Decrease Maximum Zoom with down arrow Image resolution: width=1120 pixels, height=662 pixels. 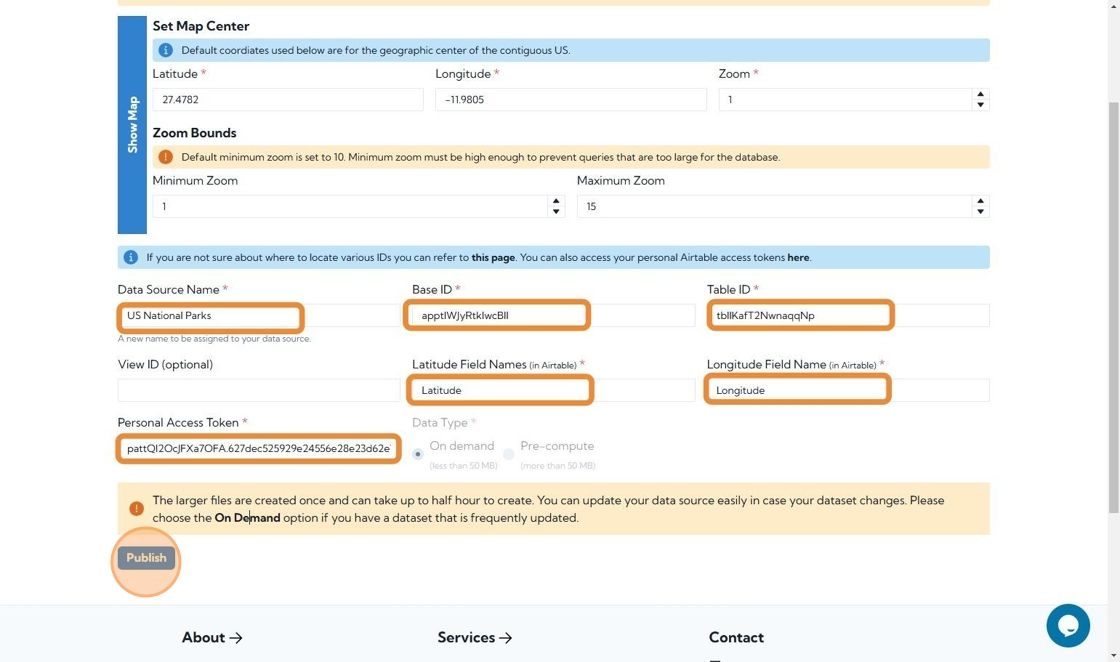click(981, 211)
